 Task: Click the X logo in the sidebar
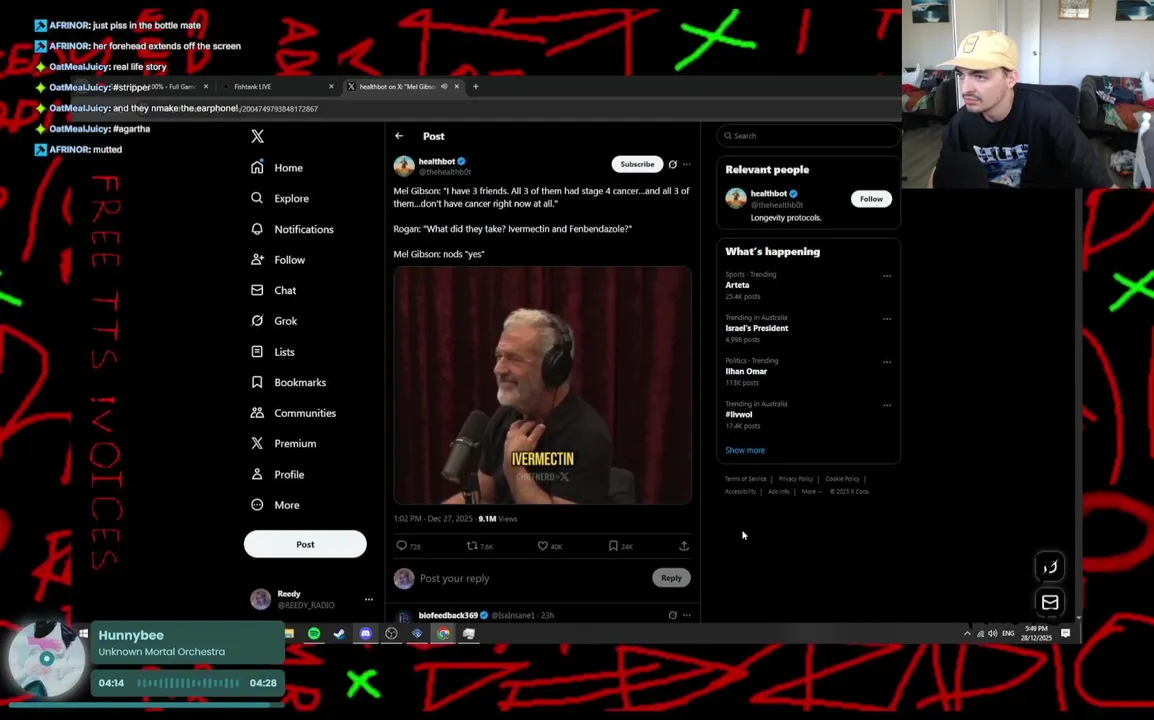point(257,136)
